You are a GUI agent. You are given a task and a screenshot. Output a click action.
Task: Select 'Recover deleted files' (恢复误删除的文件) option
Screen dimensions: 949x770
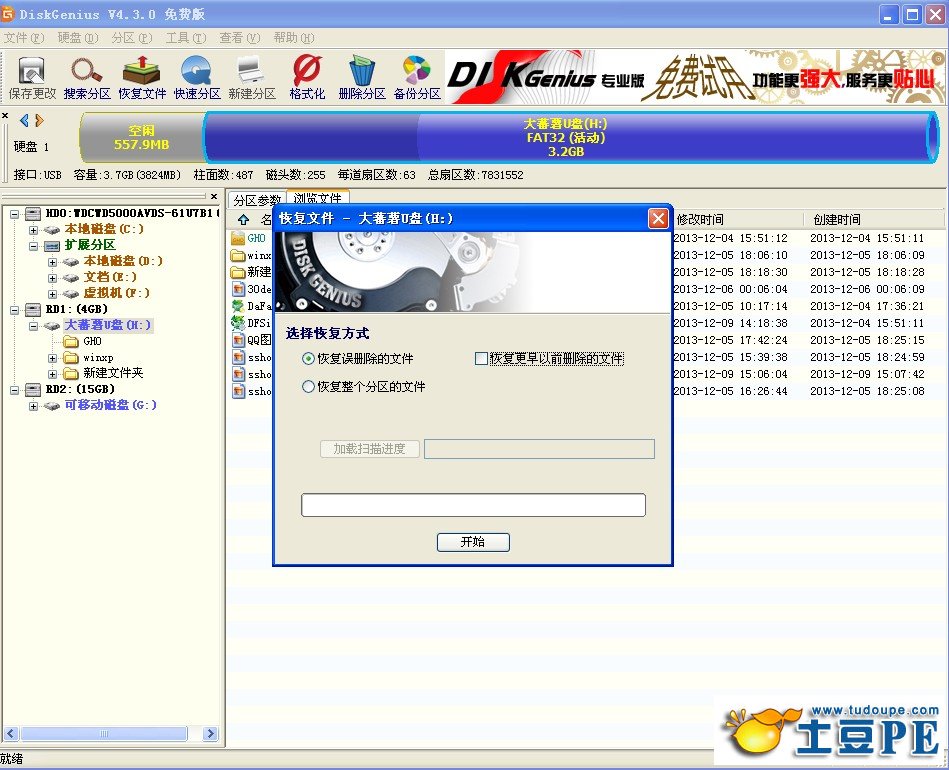357,358
